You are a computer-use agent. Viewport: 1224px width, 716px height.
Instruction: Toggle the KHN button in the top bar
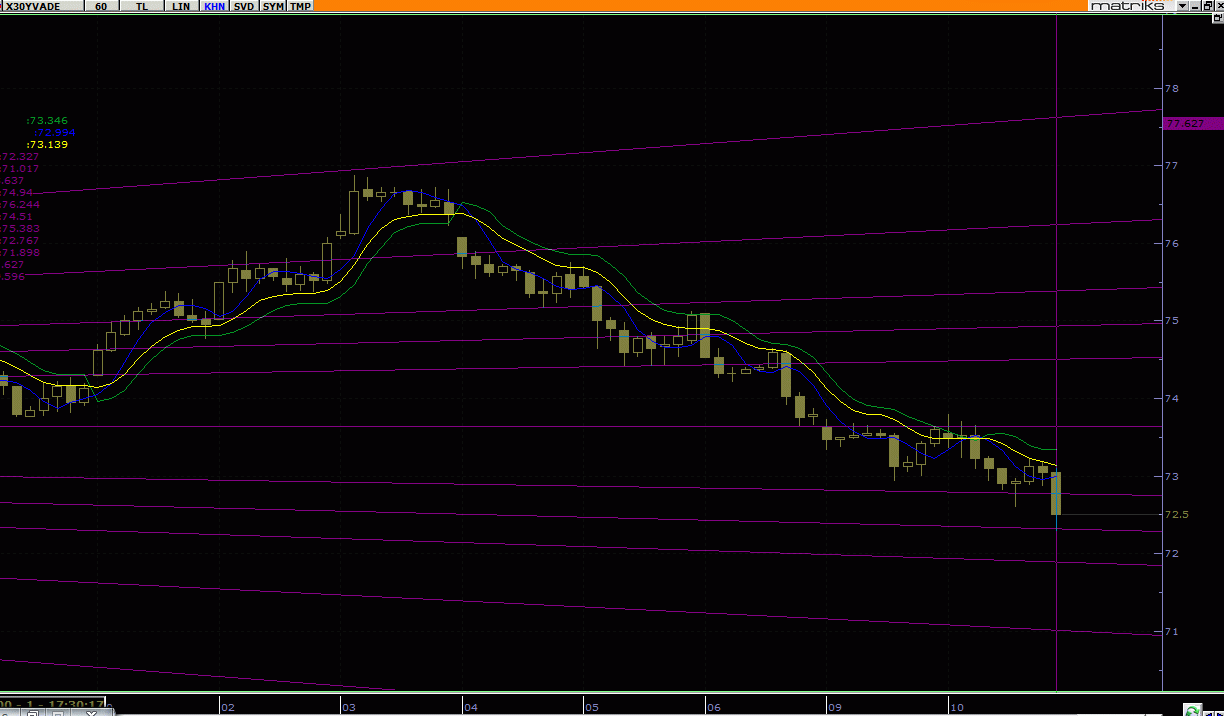tap(213, 6)
